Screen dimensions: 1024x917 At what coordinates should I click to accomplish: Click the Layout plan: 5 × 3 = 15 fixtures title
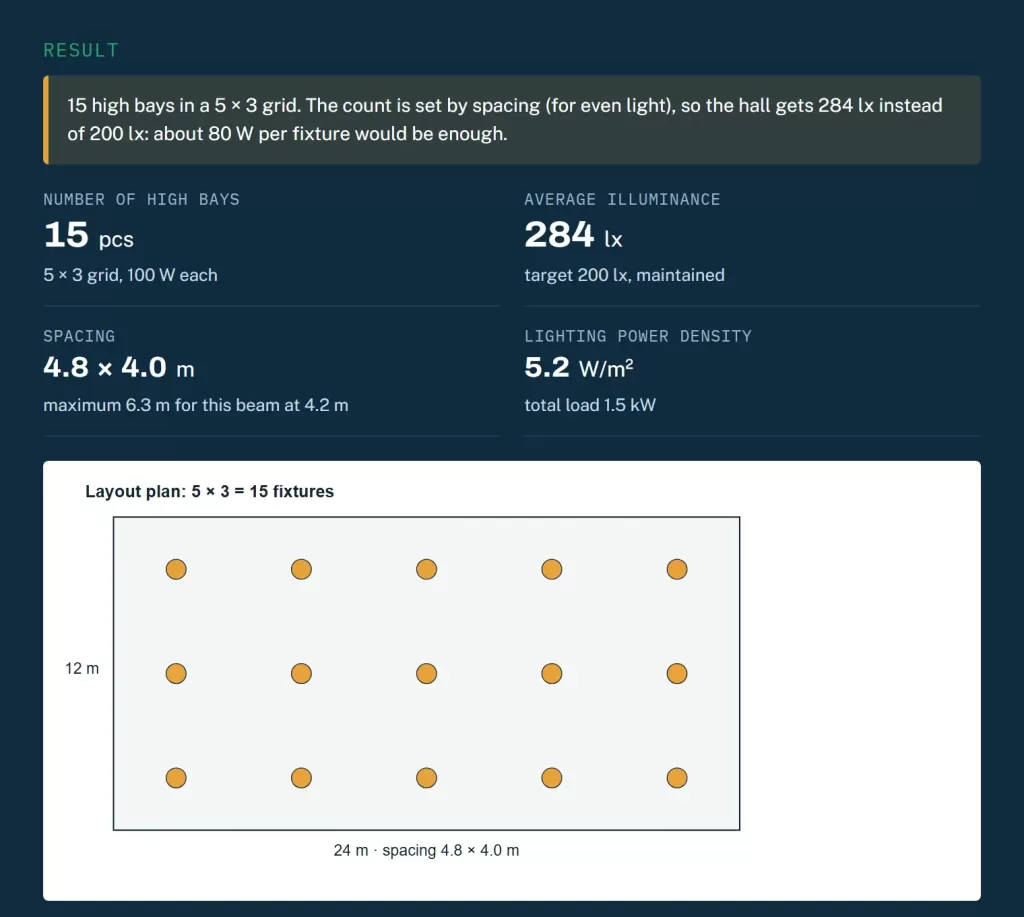coord(210,491)
